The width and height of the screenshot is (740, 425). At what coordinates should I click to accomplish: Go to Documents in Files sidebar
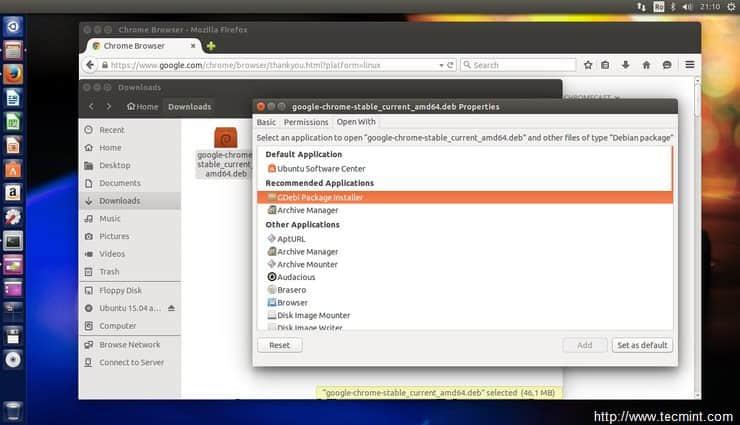[119, 183]
